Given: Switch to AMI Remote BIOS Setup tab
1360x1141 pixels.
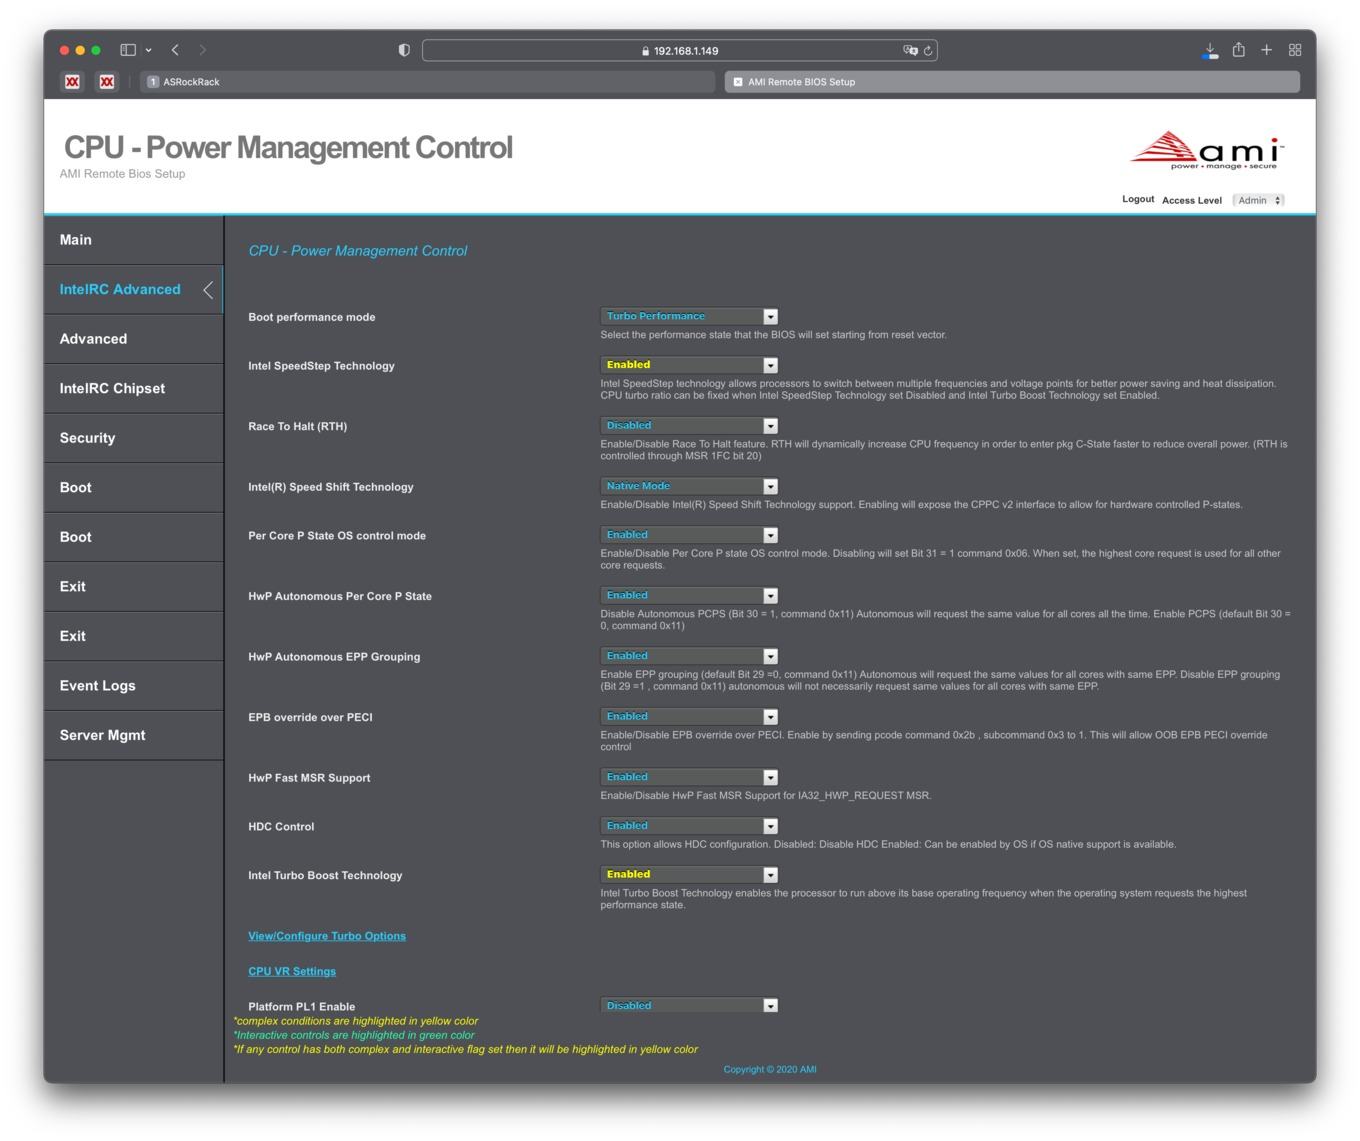Looking at the screenshot, I should (1012, 82).
